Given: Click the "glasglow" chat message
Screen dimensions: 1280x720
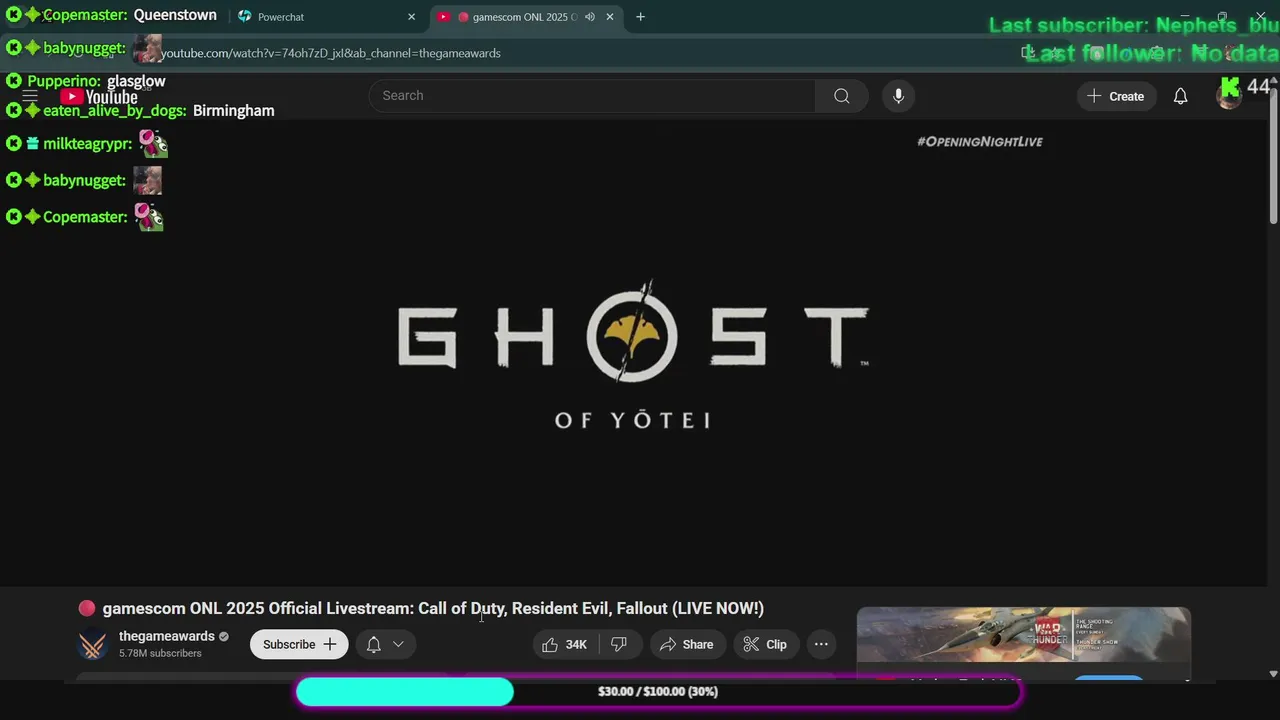Looking at the screenshot, I should click(136, 81).
